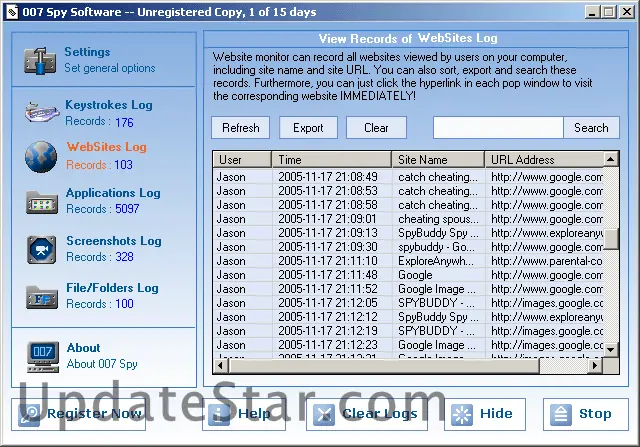Click the Search button
This screenshot has height=447, width=640.
[x=591, y=128]
